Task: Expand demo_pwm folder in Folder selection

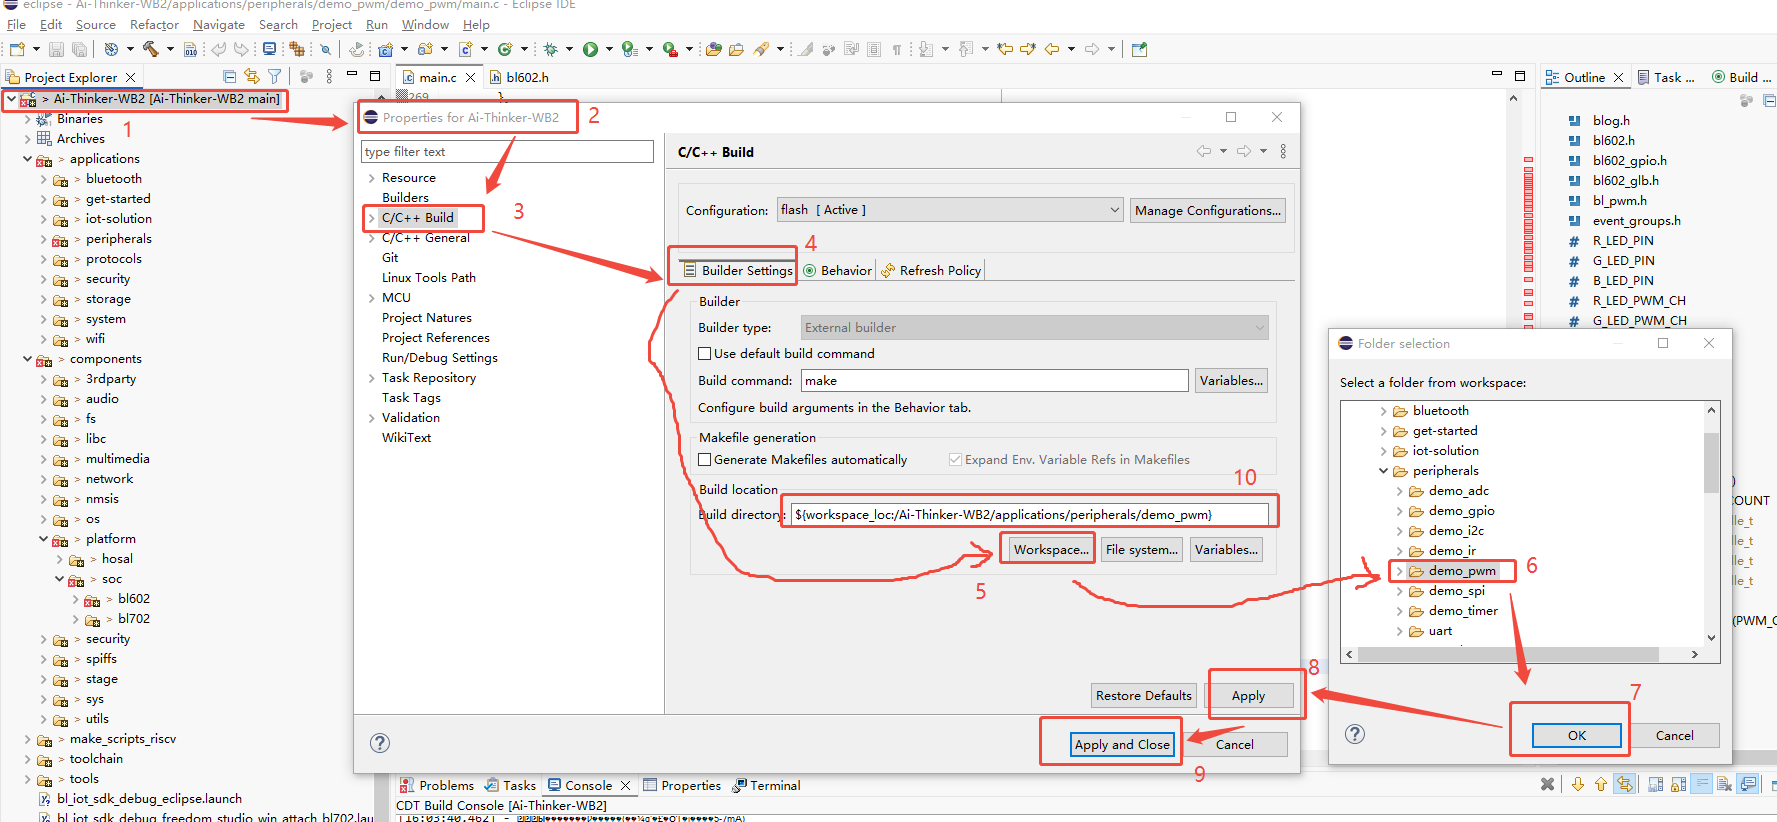Action: tap(1399, 571)
